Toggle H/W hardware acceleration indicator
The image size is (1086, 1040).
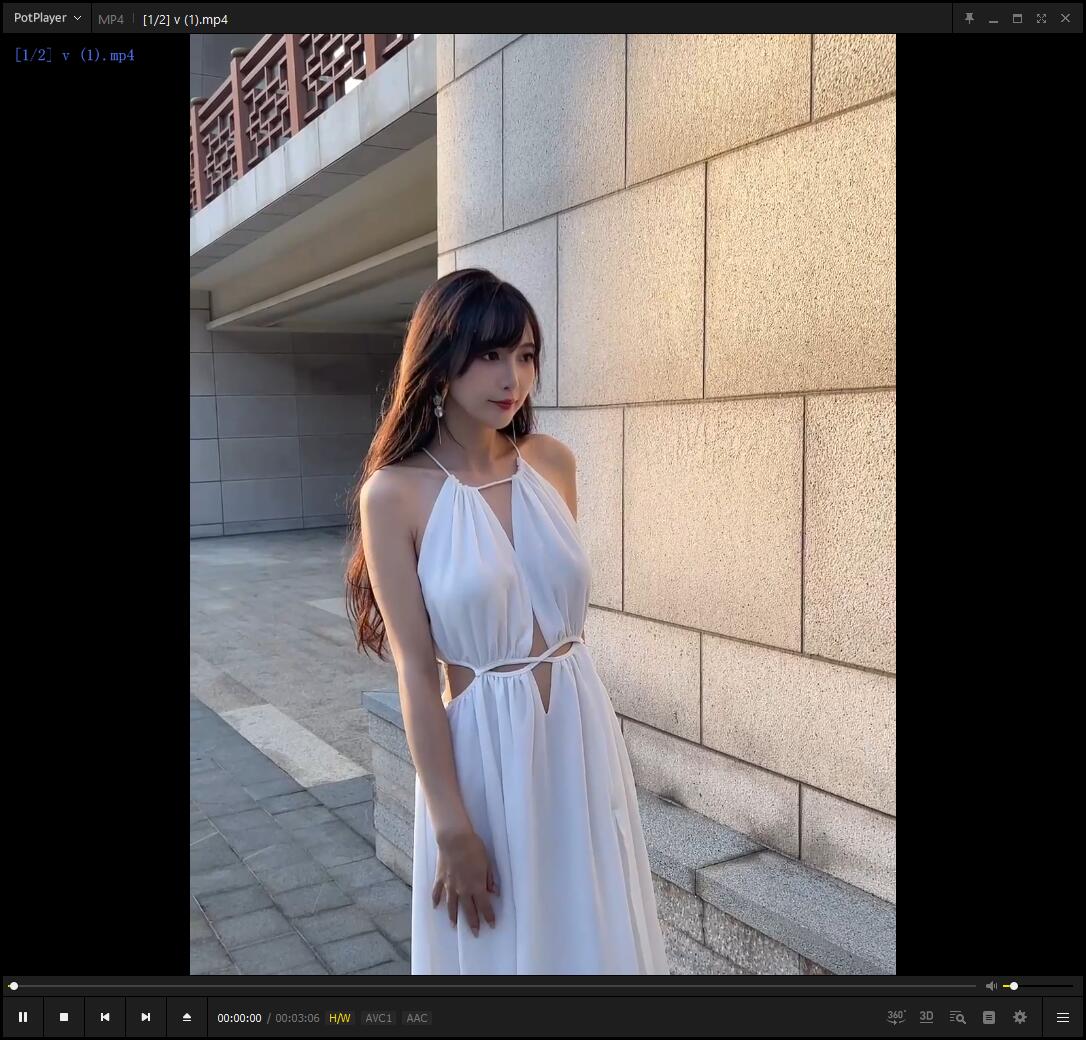(339, 1018)
